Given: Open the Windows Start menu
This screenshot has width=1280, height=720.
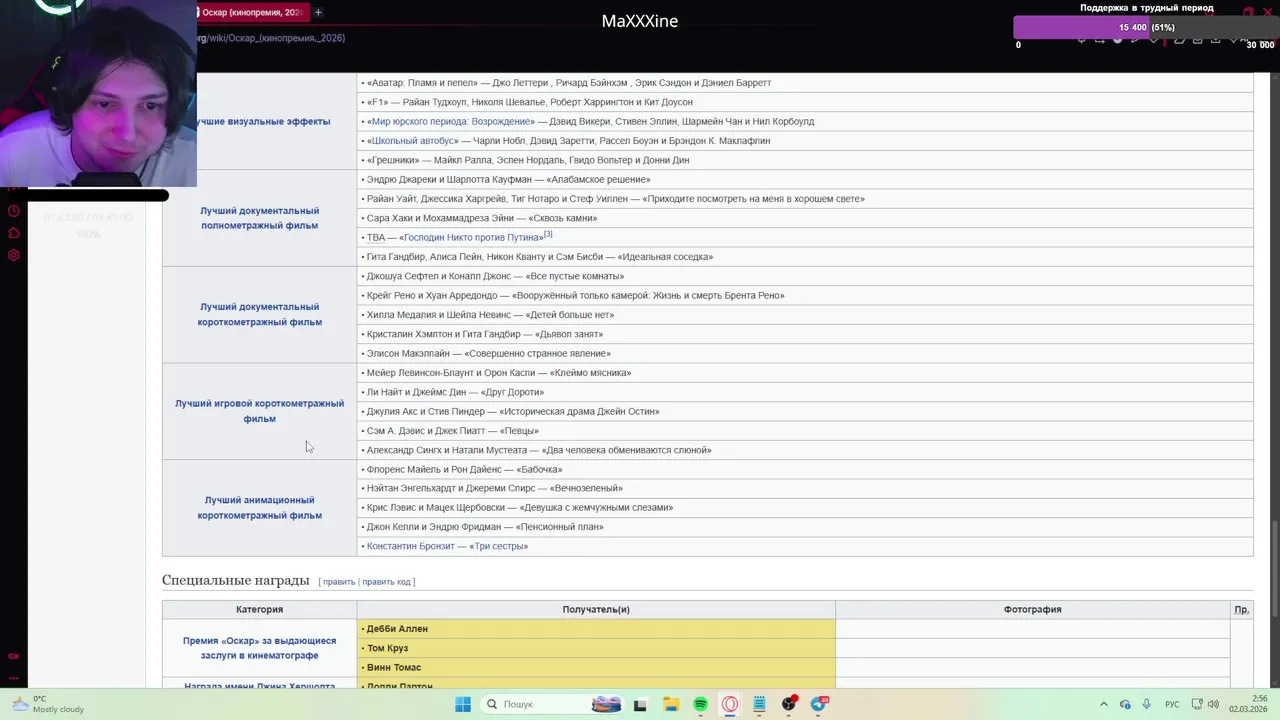Looking at the screenshot, I should 463,704.
